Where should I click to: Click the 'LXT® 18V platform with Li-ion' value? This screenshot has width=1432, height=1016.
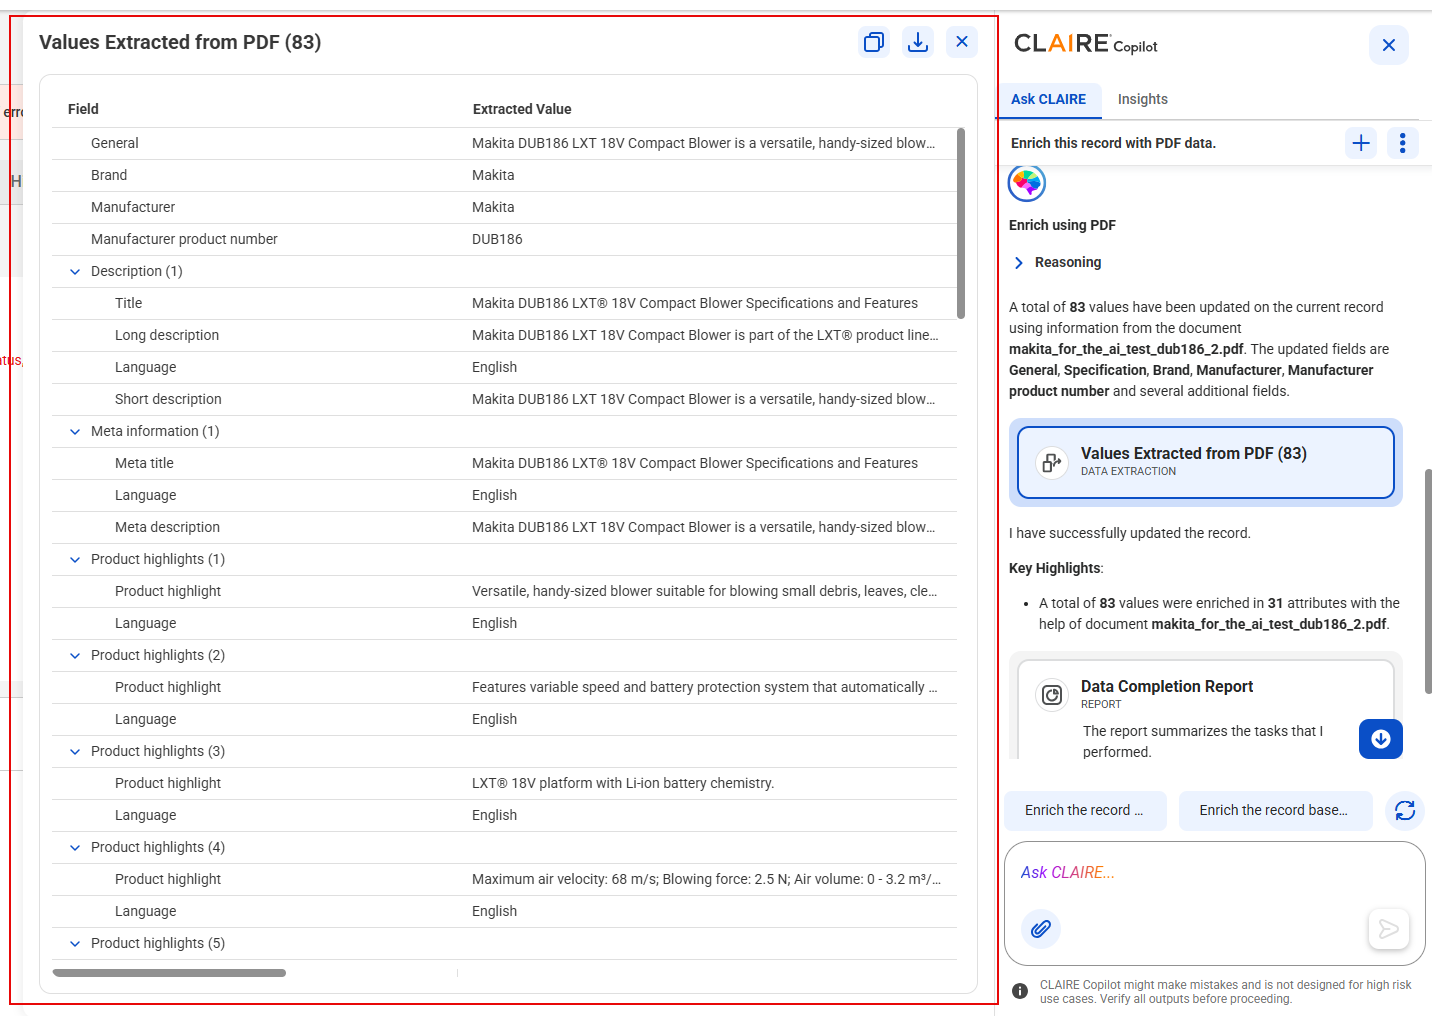pyautogui.click(x=623, y=783)
